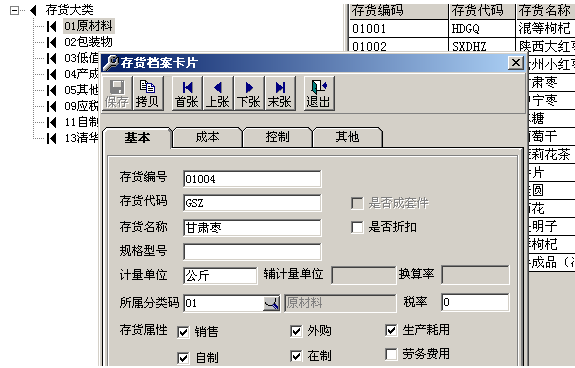575x368 pixels.
Task: Go to first card with 首张
Action: click(x=187, y=93)
